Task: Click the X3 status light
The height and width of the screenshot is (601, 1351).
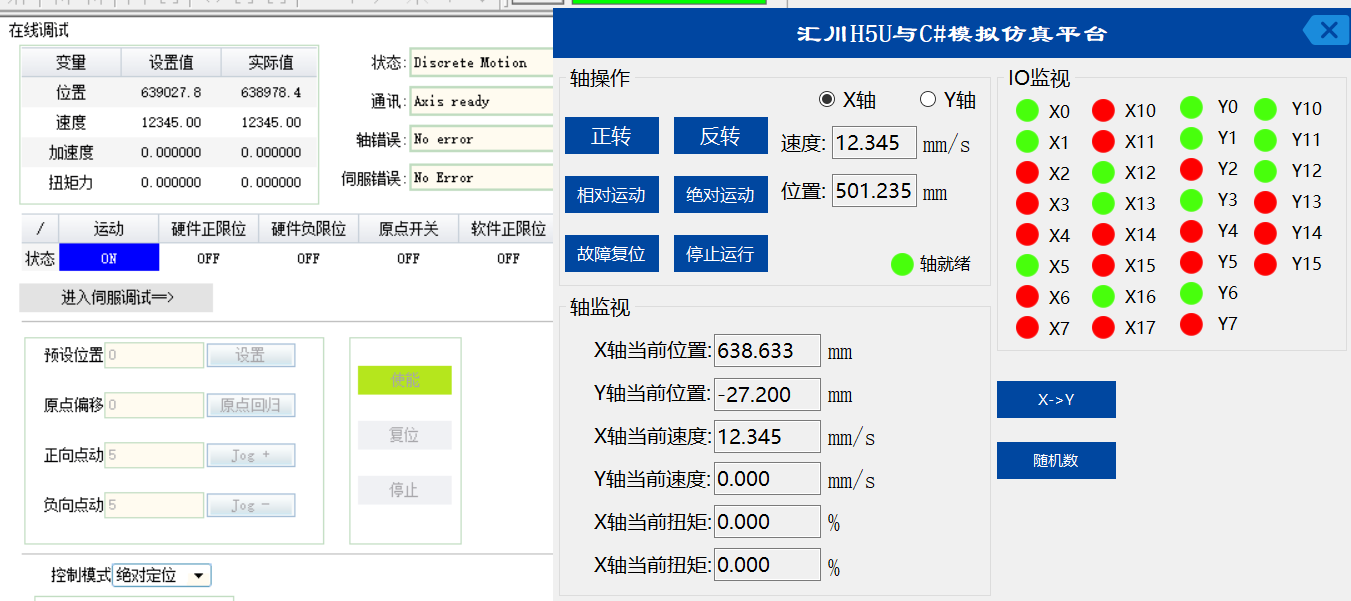Action: click(x=1027, y=203)
